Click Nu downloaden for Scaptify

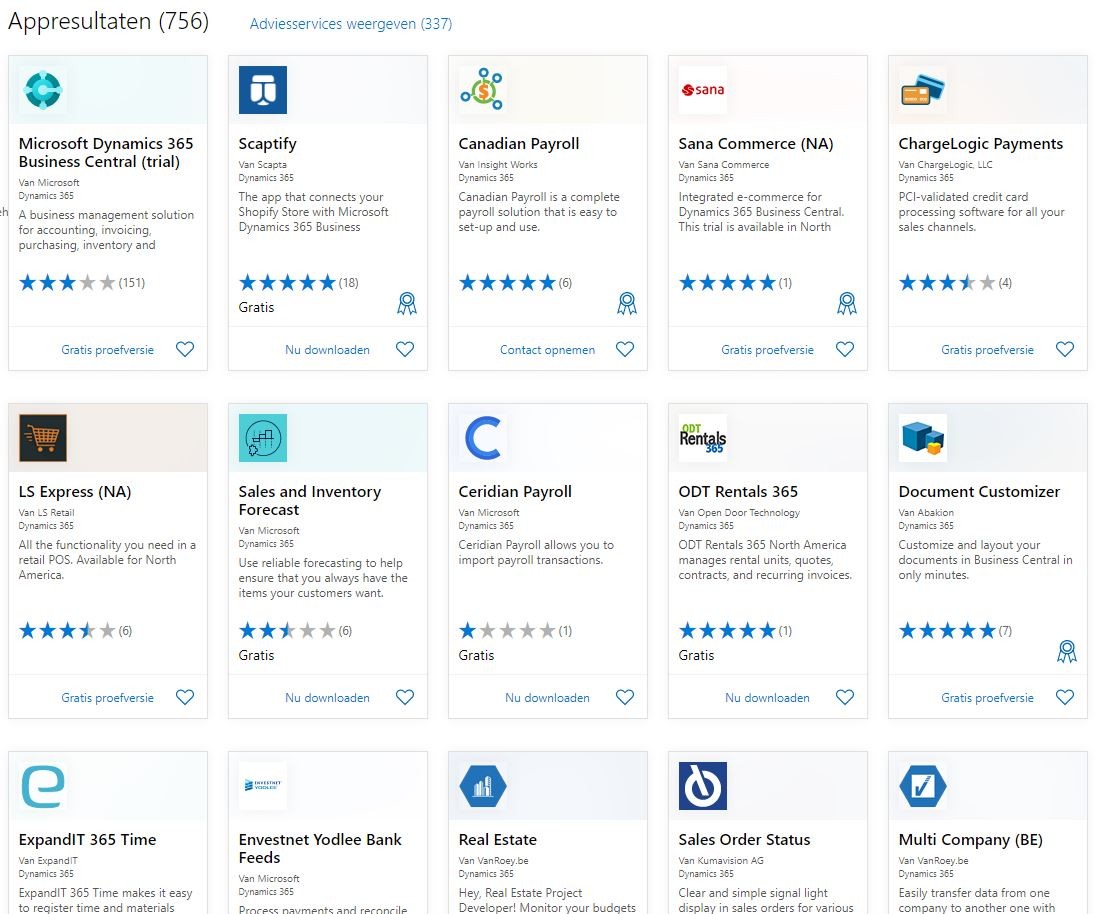click(x=328, y=350)
